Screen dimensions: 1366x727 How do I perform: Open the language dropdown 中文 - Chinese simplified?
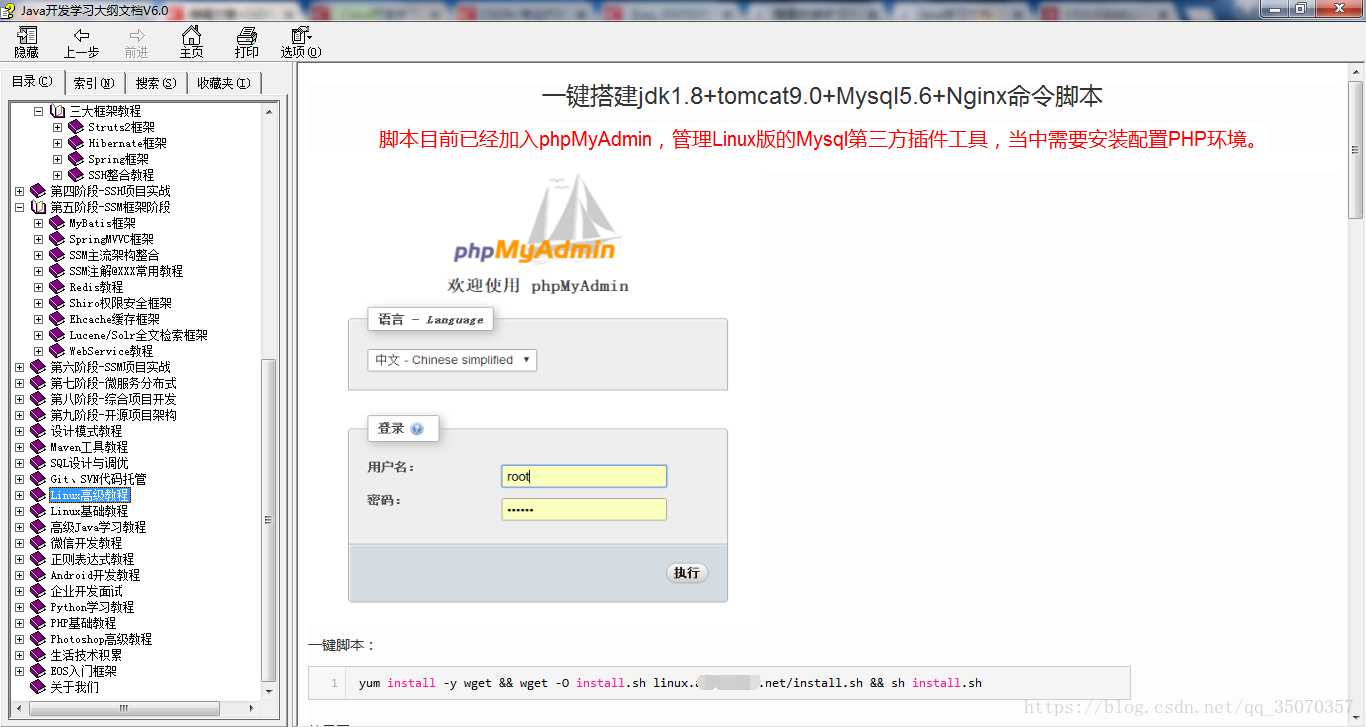[452, 360]
